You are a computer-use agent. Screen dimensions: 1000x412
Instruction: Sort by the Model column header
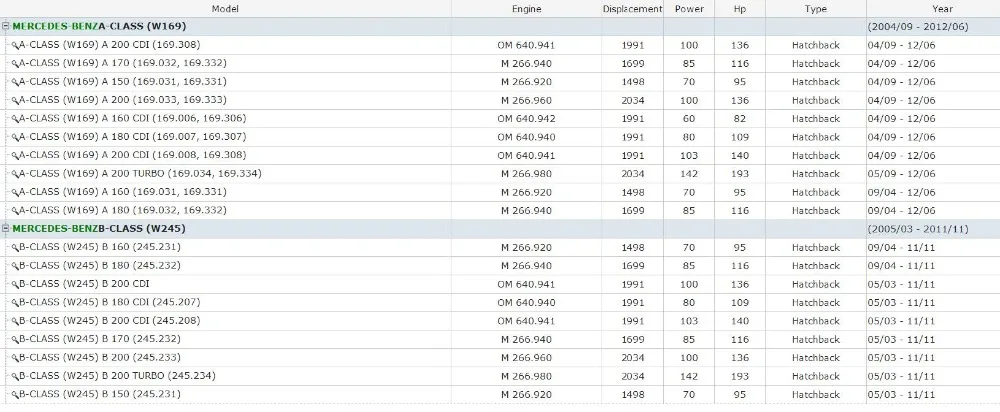point(226,9)
